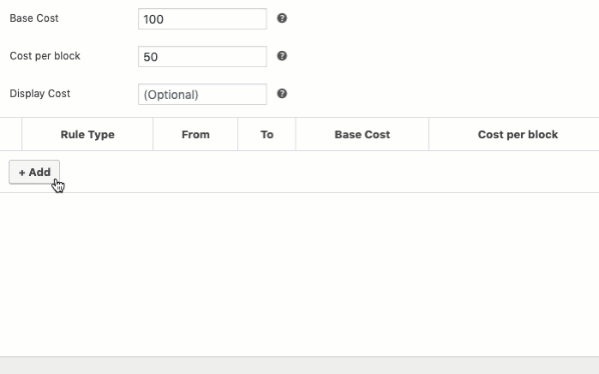Click the + Add button
The image size is (599, 374).
(34, 172)
